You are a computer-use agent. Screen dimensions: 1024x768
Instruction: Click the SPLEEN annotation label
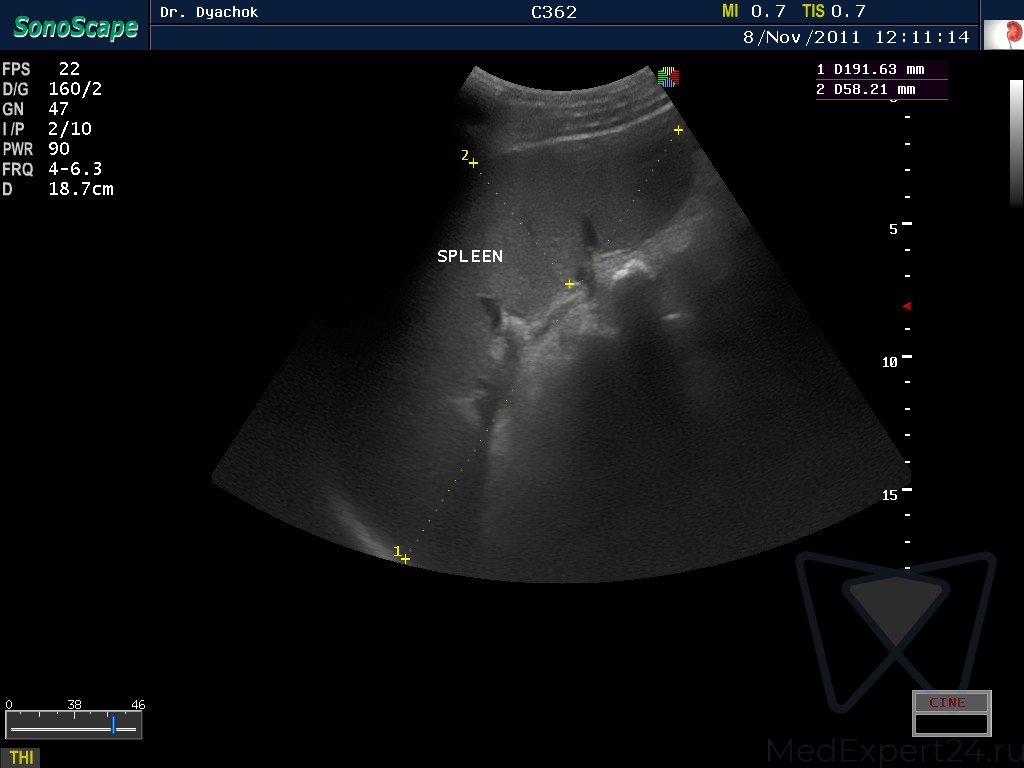coord(470,257)
